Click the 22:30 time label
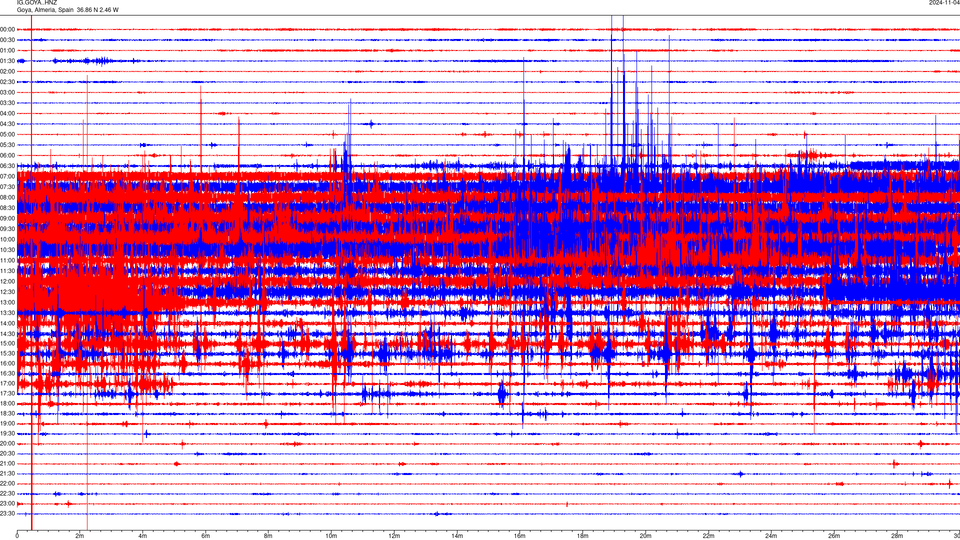This screenshot has width=960, height=540. click(x=7, y=494)
